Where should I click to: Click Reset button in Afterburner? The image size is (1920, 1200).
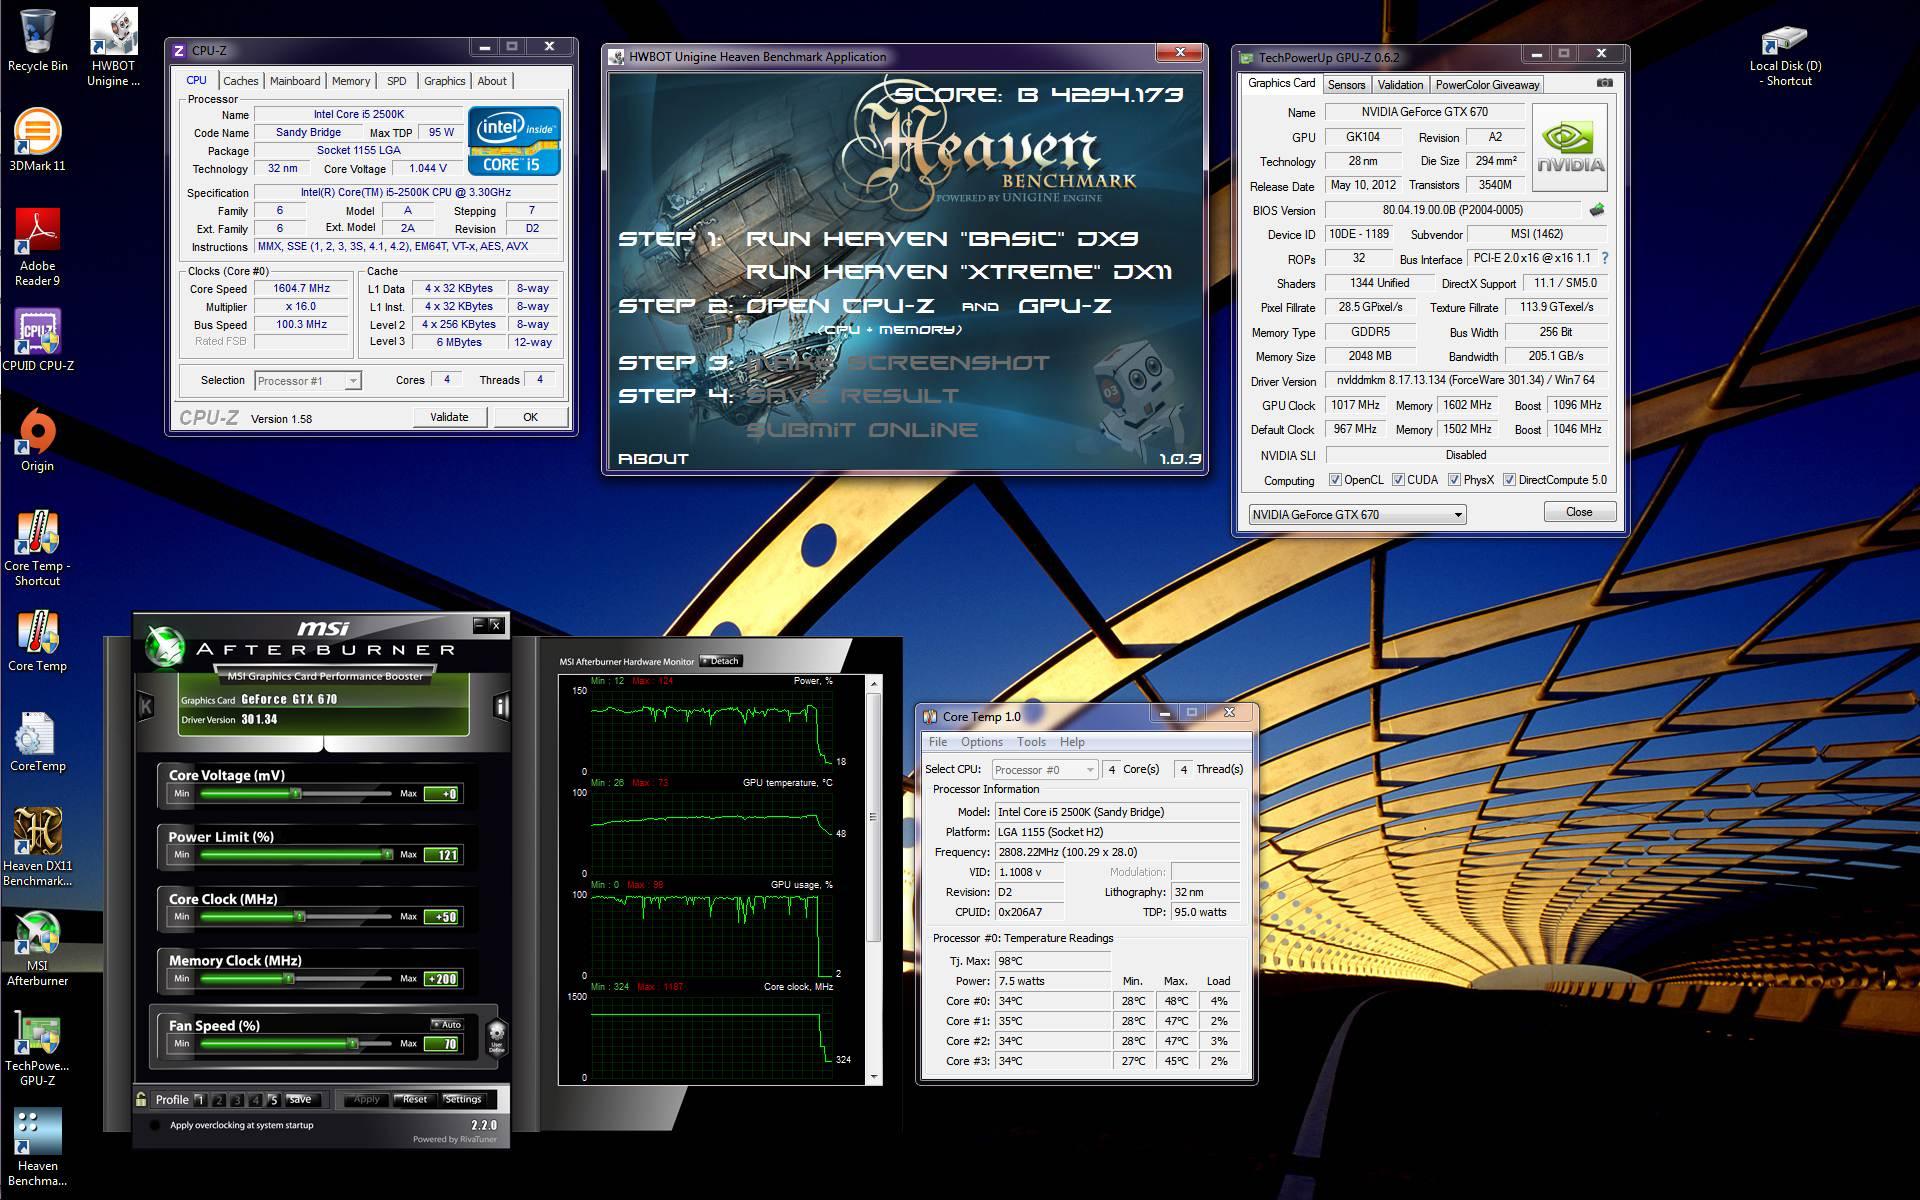click(412, 1099)
